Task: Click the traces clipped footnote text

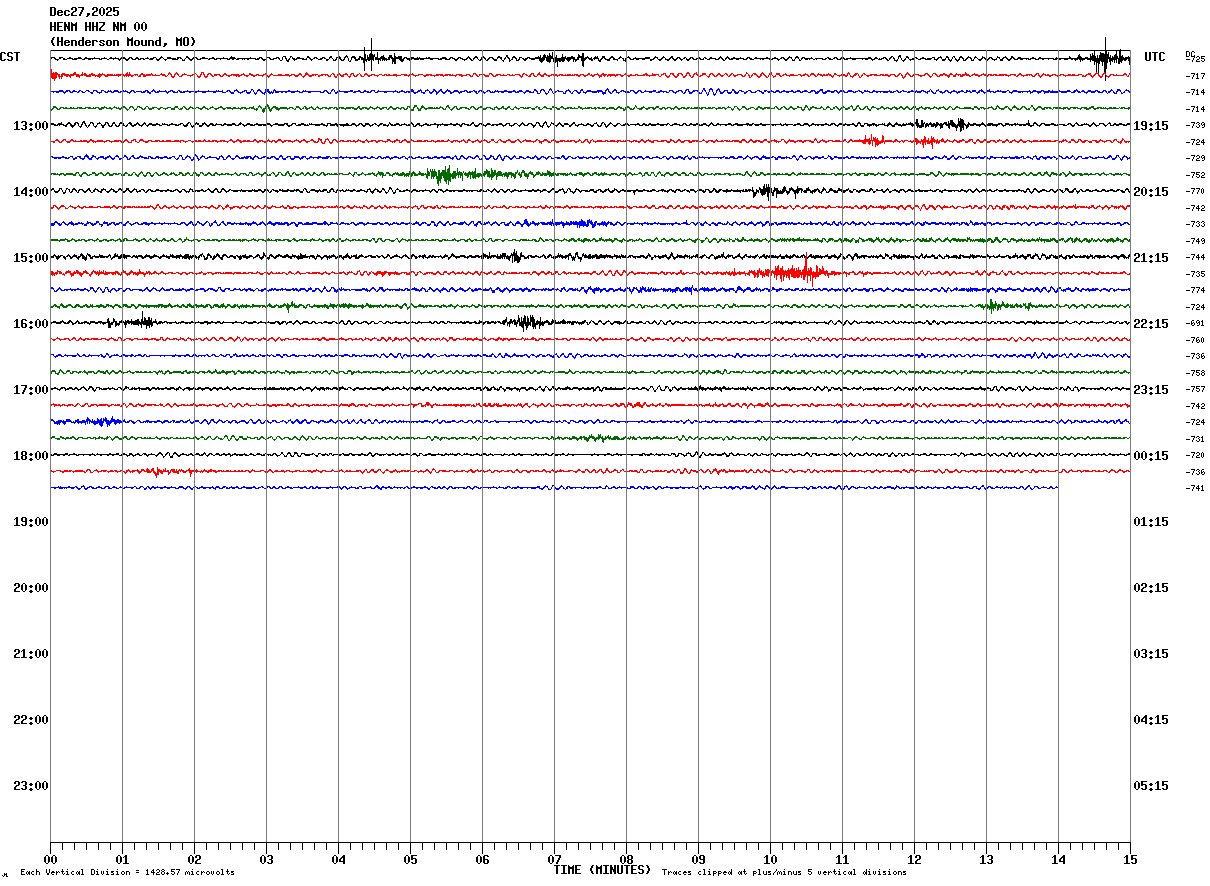Action: 784,873
